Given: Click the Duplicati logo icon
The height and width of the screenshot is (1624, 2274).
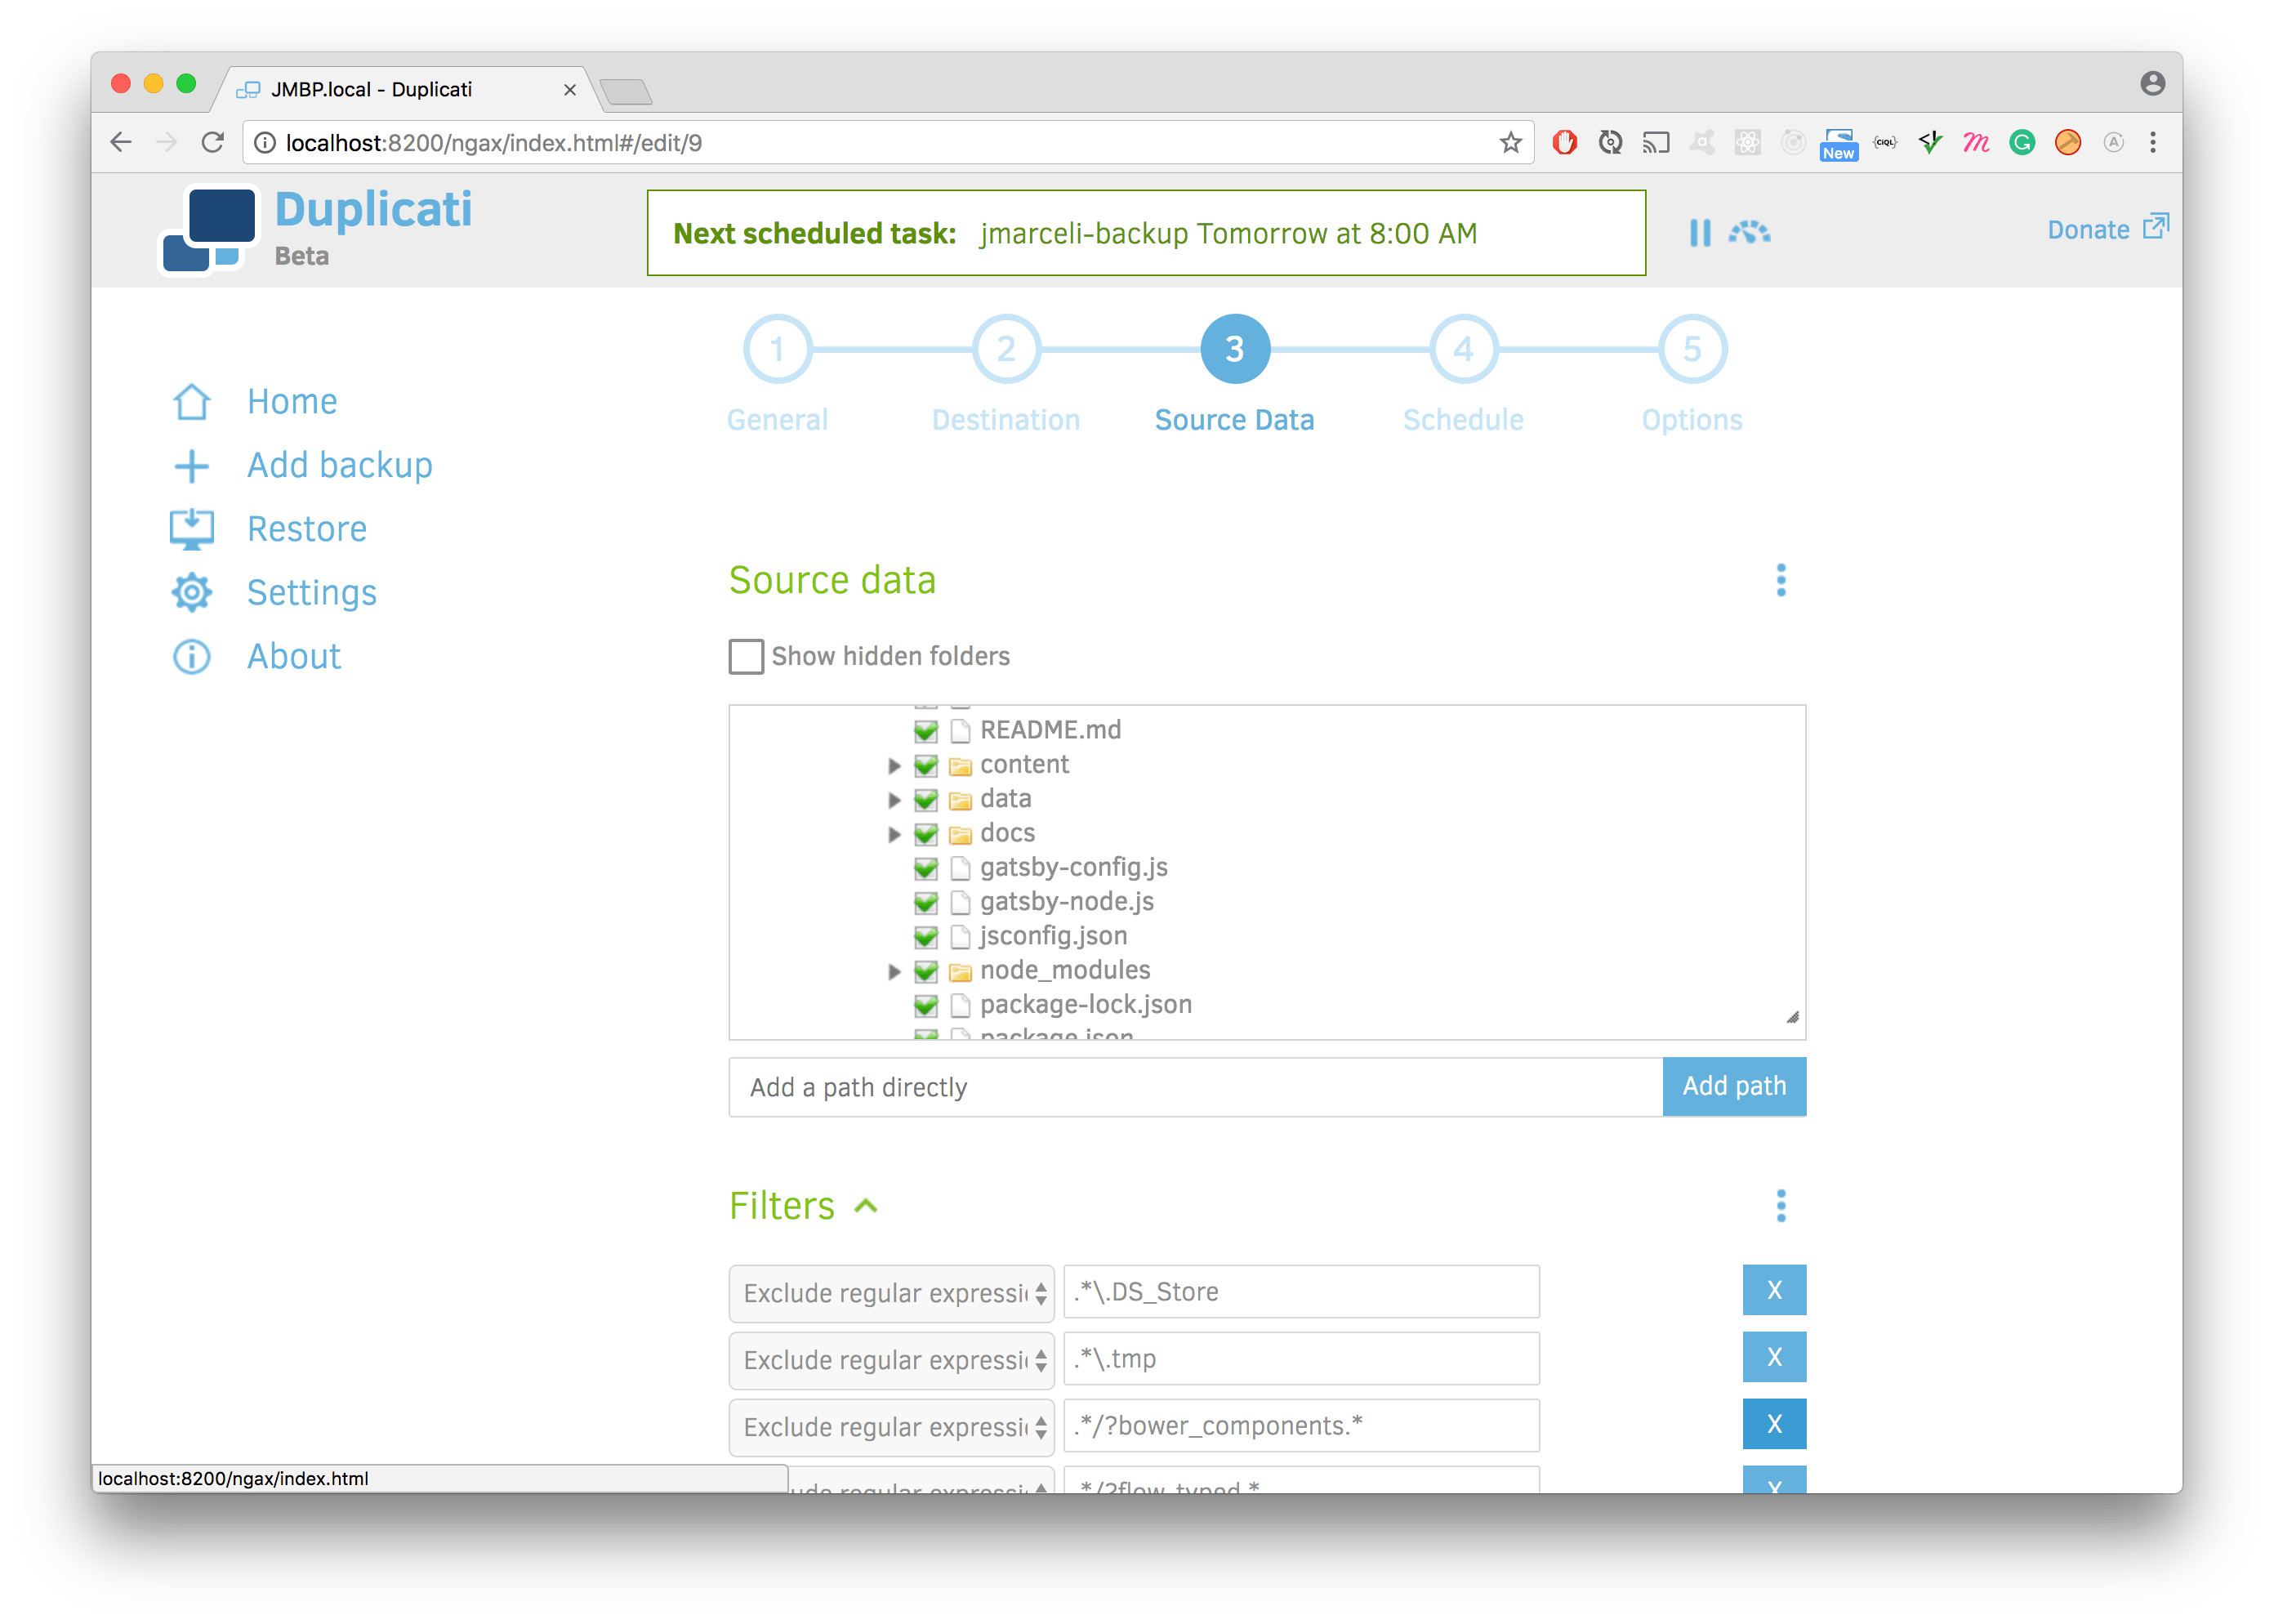Looking at the screenshot, I should (208, 230).
